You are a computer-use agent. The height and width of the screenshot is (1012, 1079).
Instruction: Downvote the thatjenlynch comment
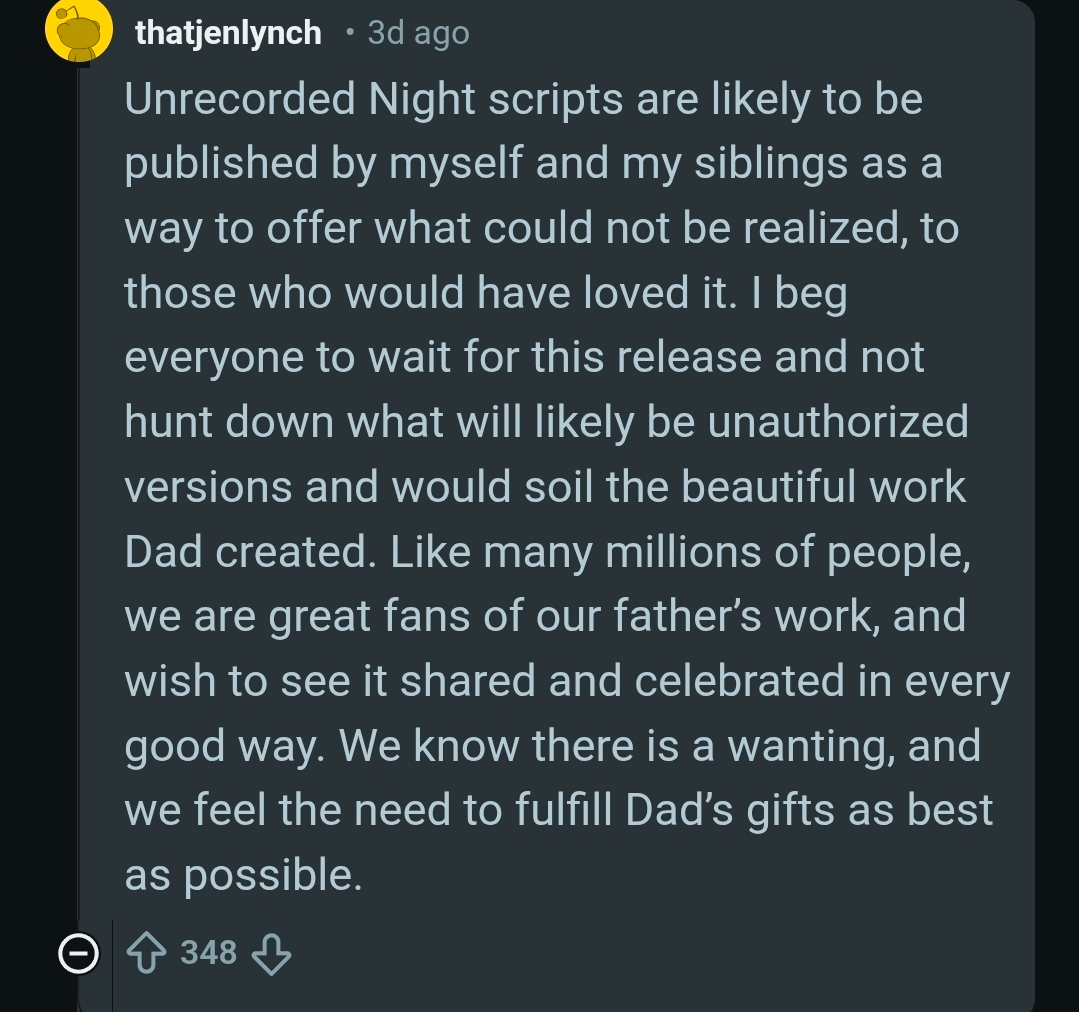271,953
